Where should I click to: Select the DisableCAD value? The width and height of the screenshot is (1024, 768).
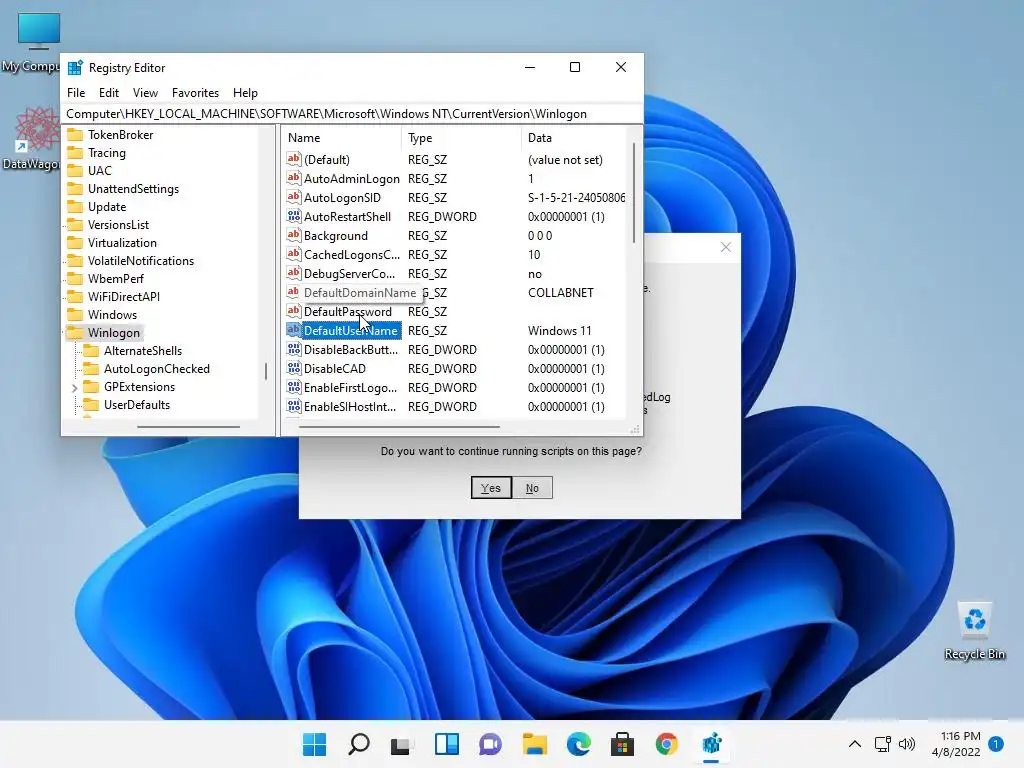[334, 368]
